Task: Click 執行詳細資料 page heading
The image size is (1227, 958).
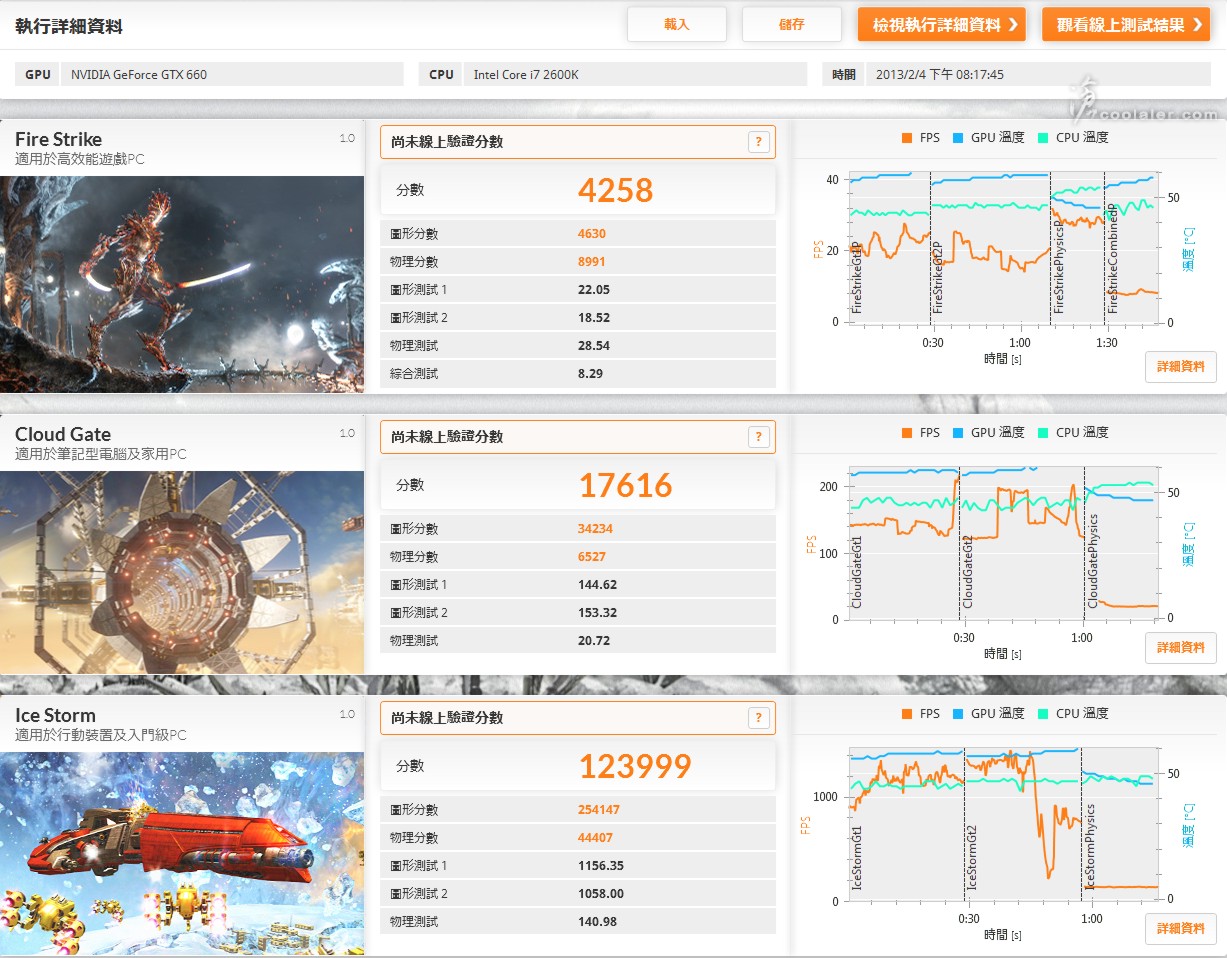Action: pyautogui.click(x=69, y=26)
